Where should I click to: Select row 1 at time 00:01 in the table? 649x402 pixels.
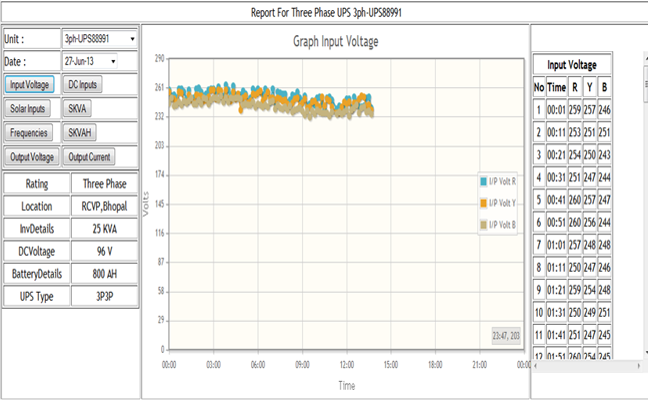click(556, 110)
